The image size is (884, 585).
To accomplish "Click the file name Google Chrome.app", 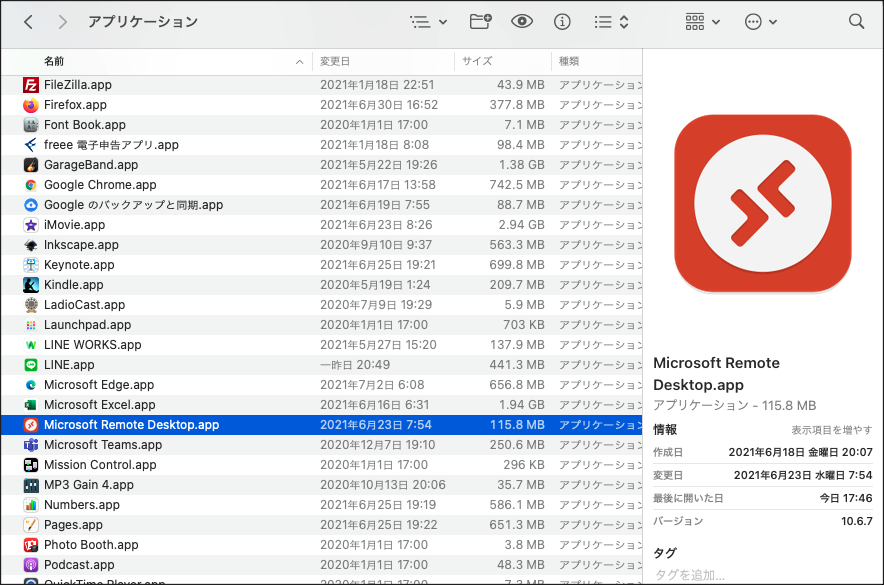I will click(x=100, y=185).
